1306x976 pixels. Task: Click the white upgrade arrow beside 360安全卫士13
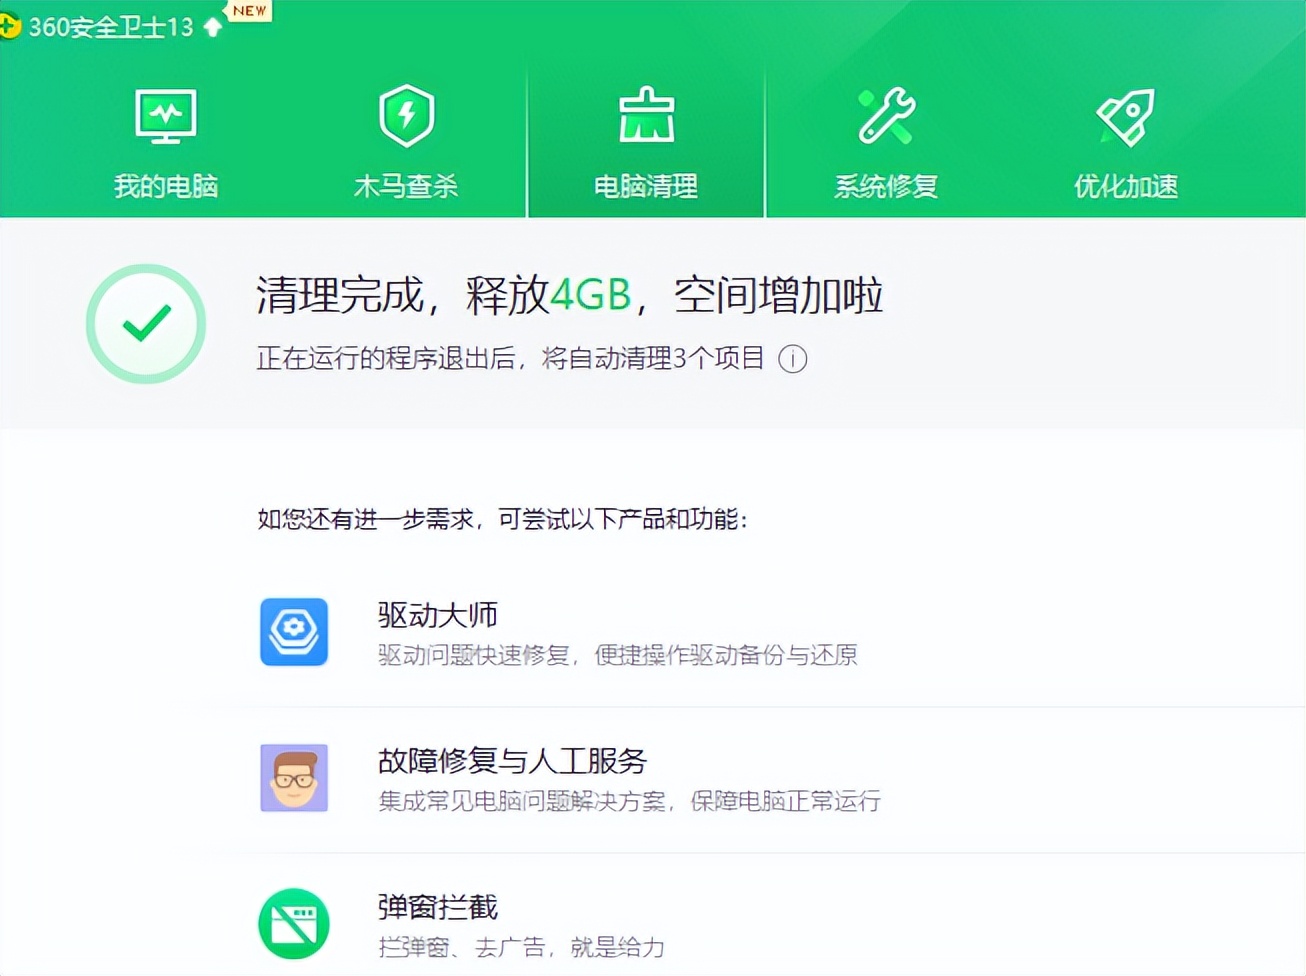click(213, 27)
